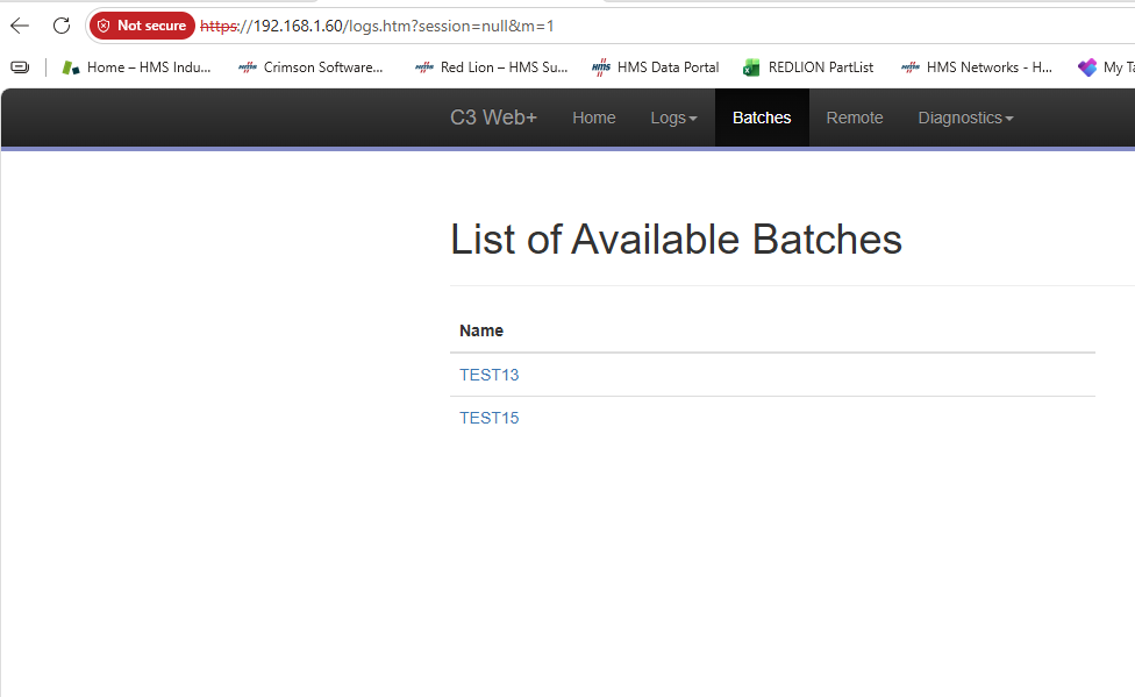Open the HMS Data Portal bookmark
The width and height of the screenshot is (1135, 697).
[656, 67]
